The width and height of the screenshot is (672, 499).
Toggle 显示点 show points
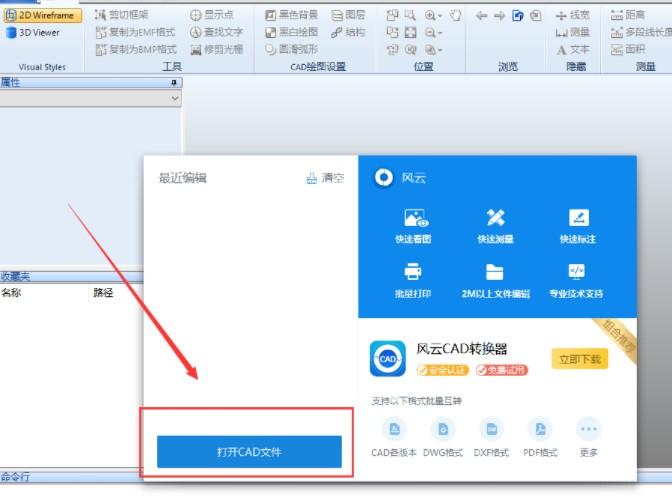(x=212, y=15)
